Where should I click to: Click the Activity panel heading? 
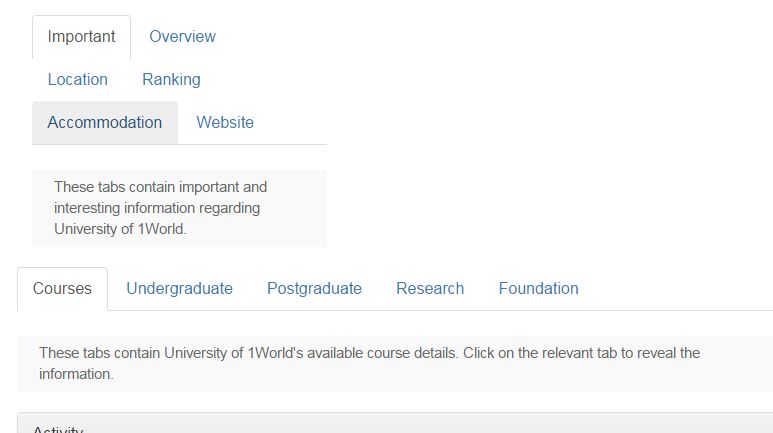[395, 425]
